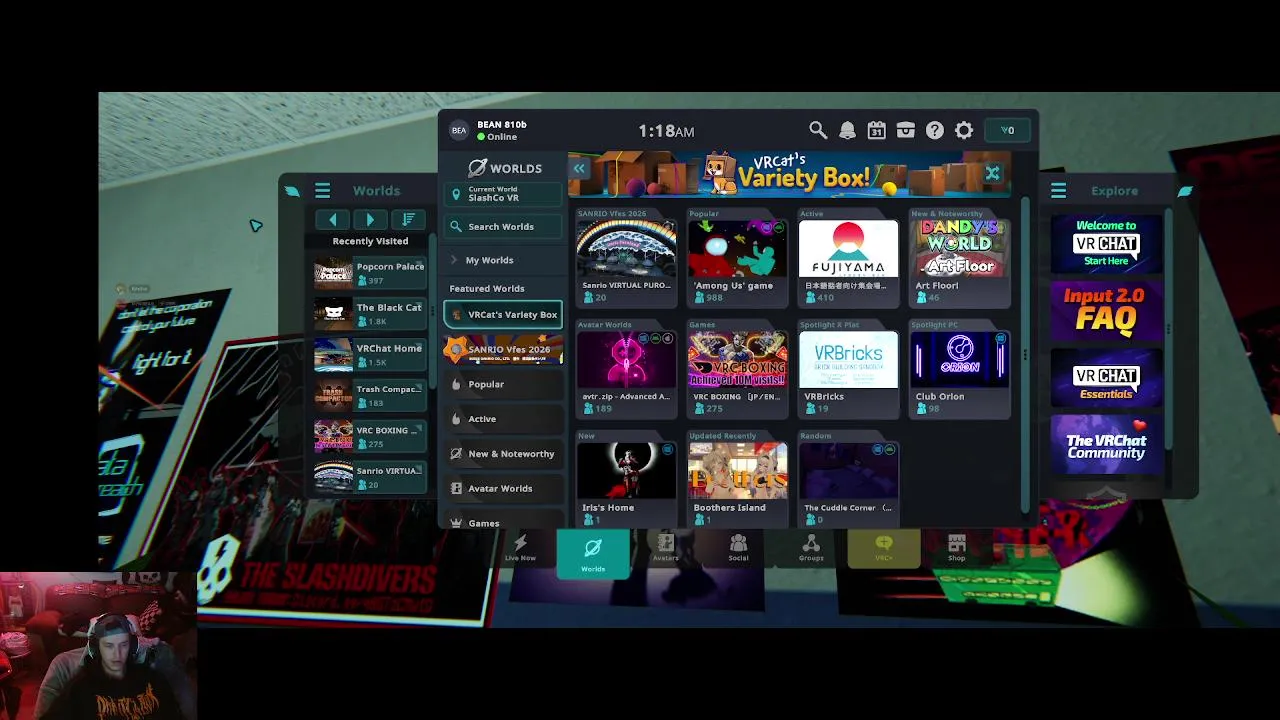Select SANRIO Vfes 2026 featured category

[503, 349]
